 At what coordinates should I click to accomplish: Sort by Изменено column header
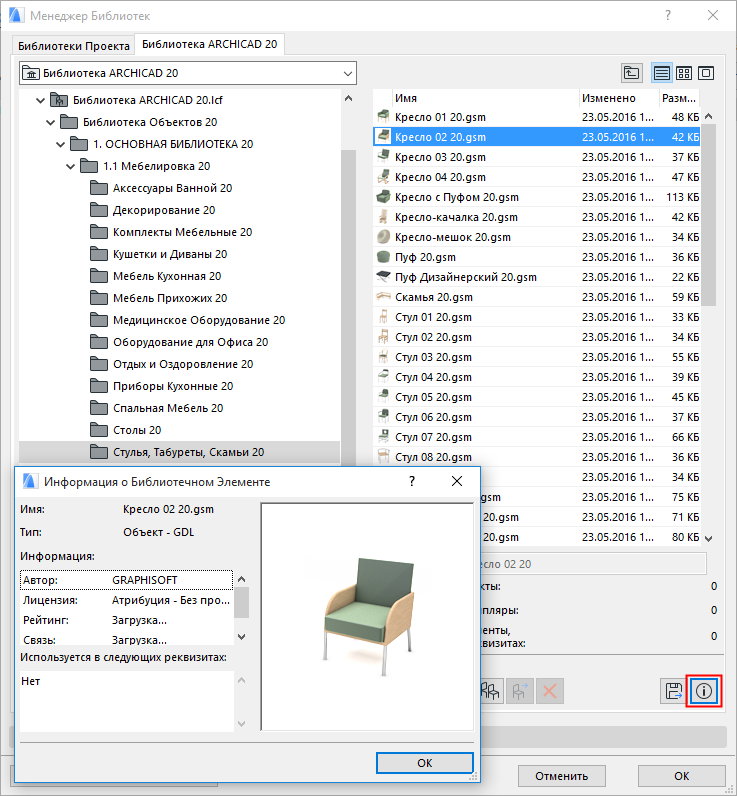619,98
